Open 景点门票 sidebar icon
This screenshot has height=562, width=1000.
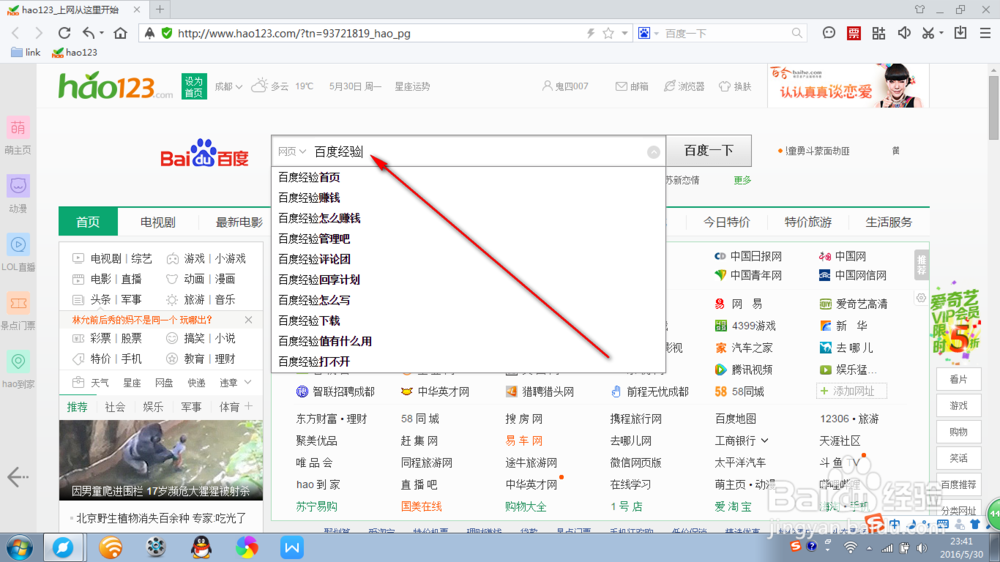coord(18,312)
